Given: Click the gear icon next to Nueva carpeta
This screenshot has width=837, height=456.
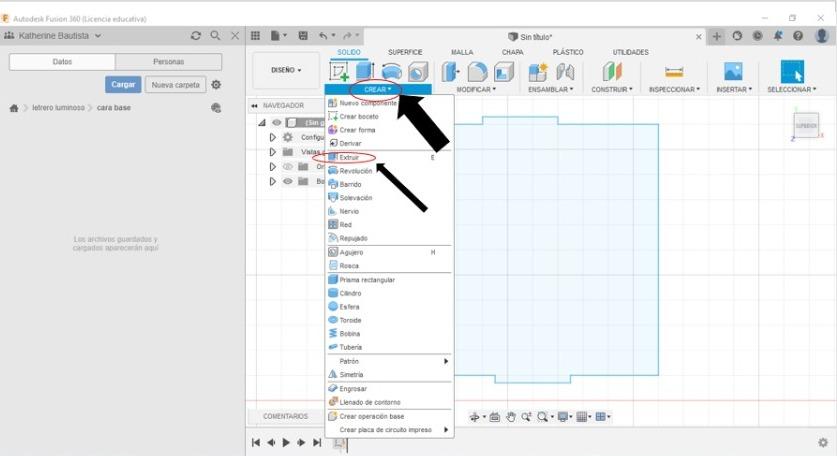Looking at the screenshot, I should click(216, 84).
